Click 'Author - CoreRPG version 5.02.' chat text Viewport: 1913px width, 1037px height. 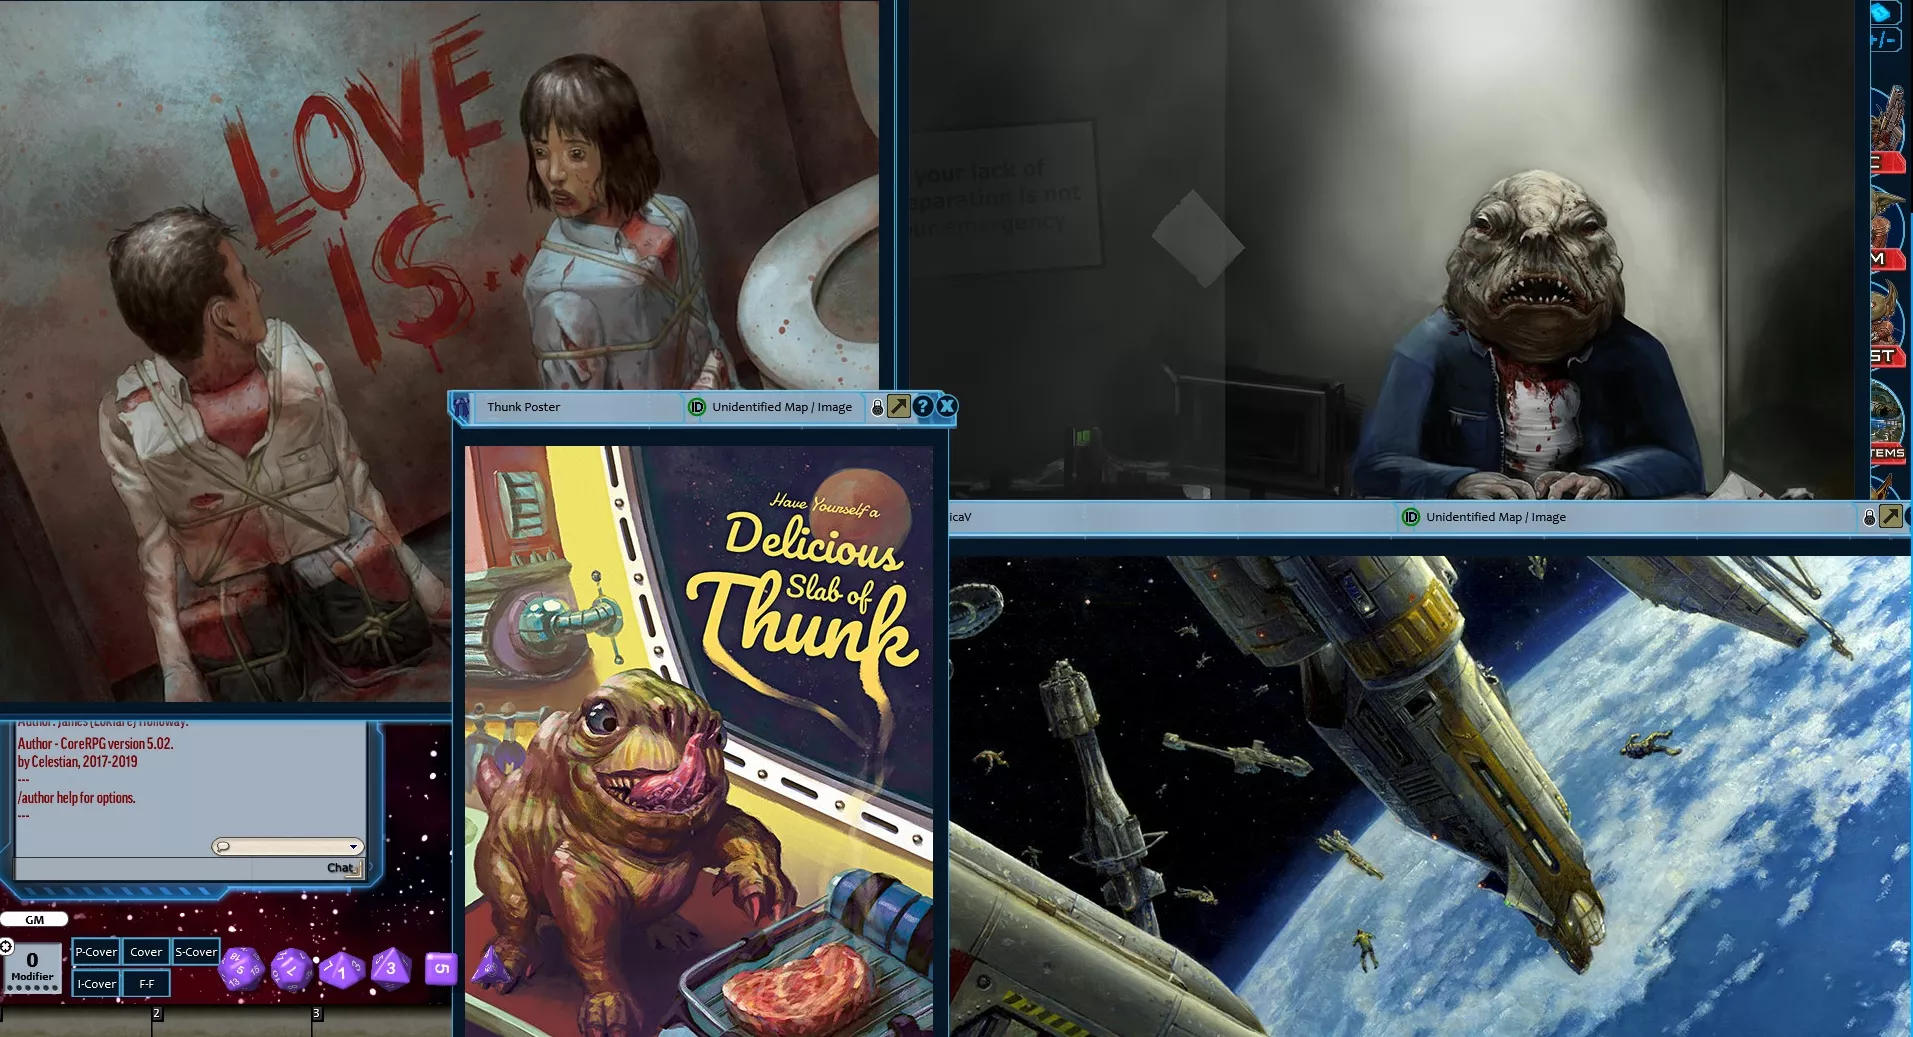pos(95,744)
